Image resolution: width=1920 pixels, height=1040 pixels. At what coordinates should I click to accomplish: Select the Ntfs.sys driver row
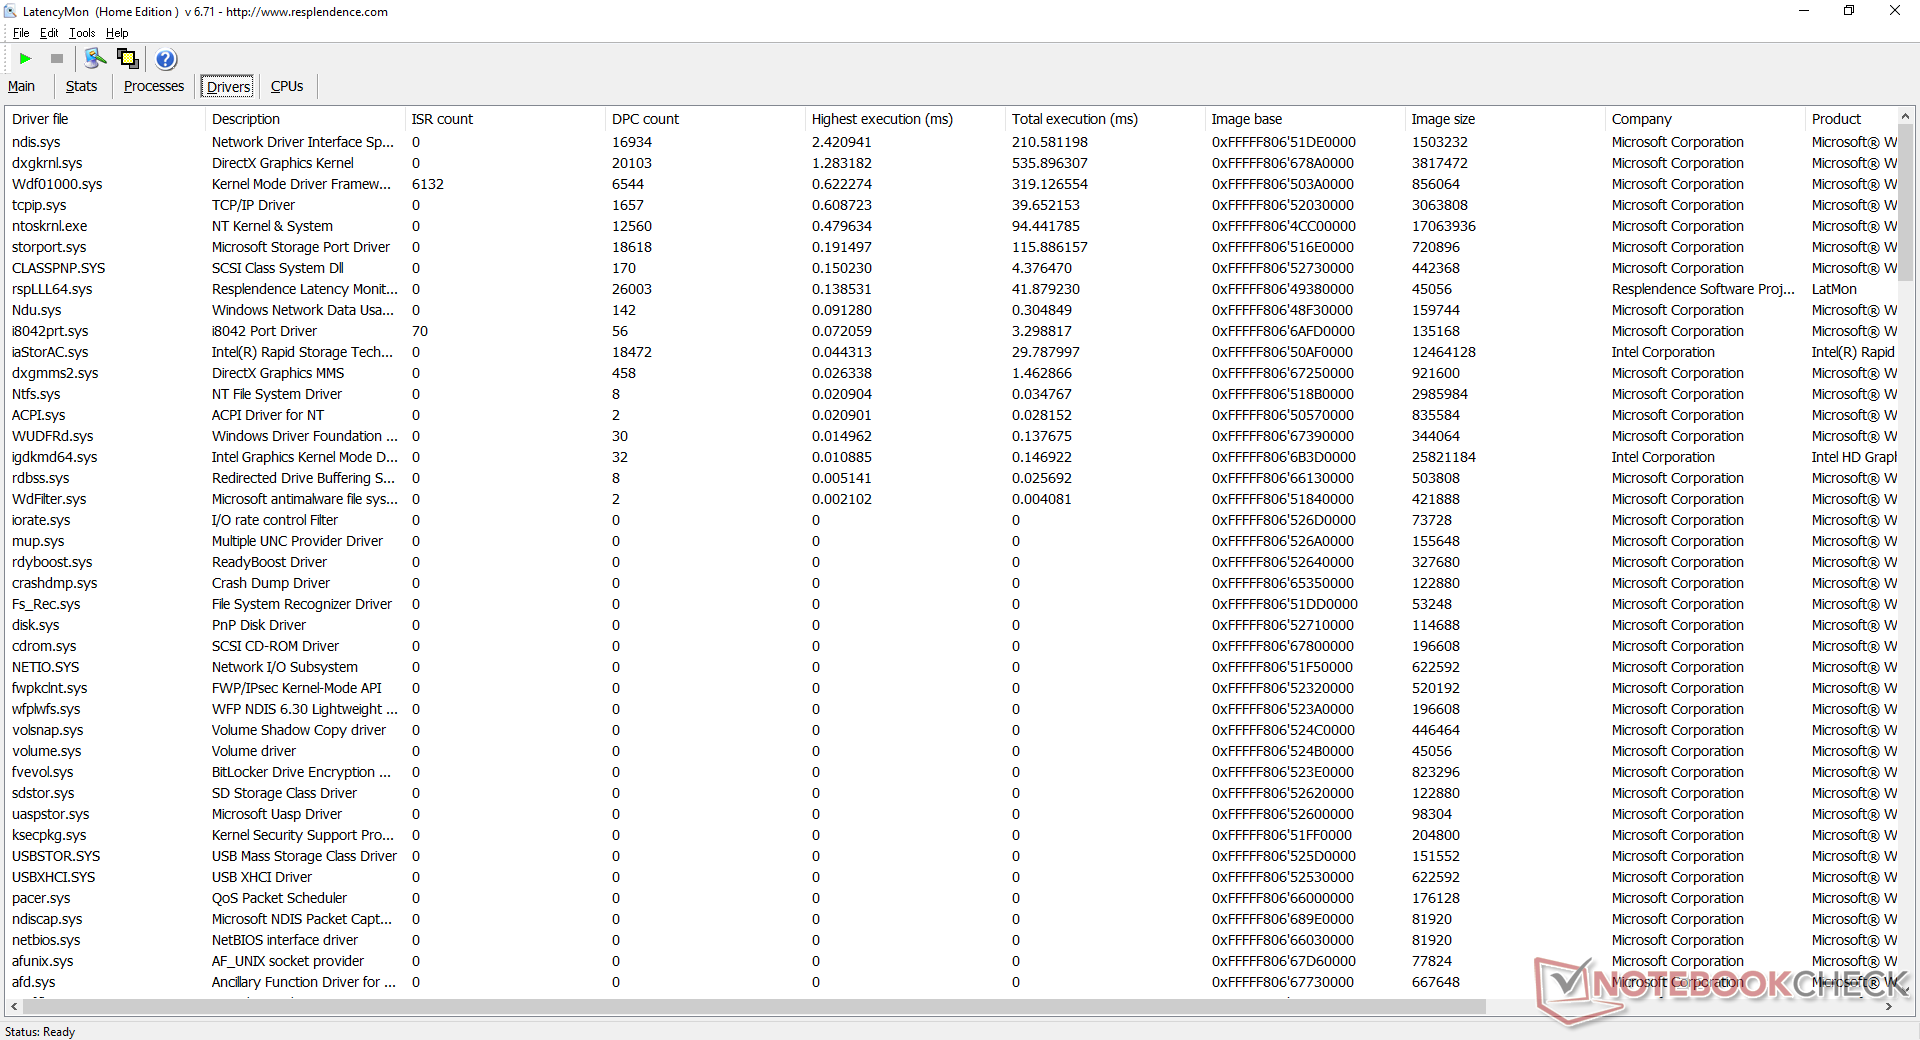[951, 394]
